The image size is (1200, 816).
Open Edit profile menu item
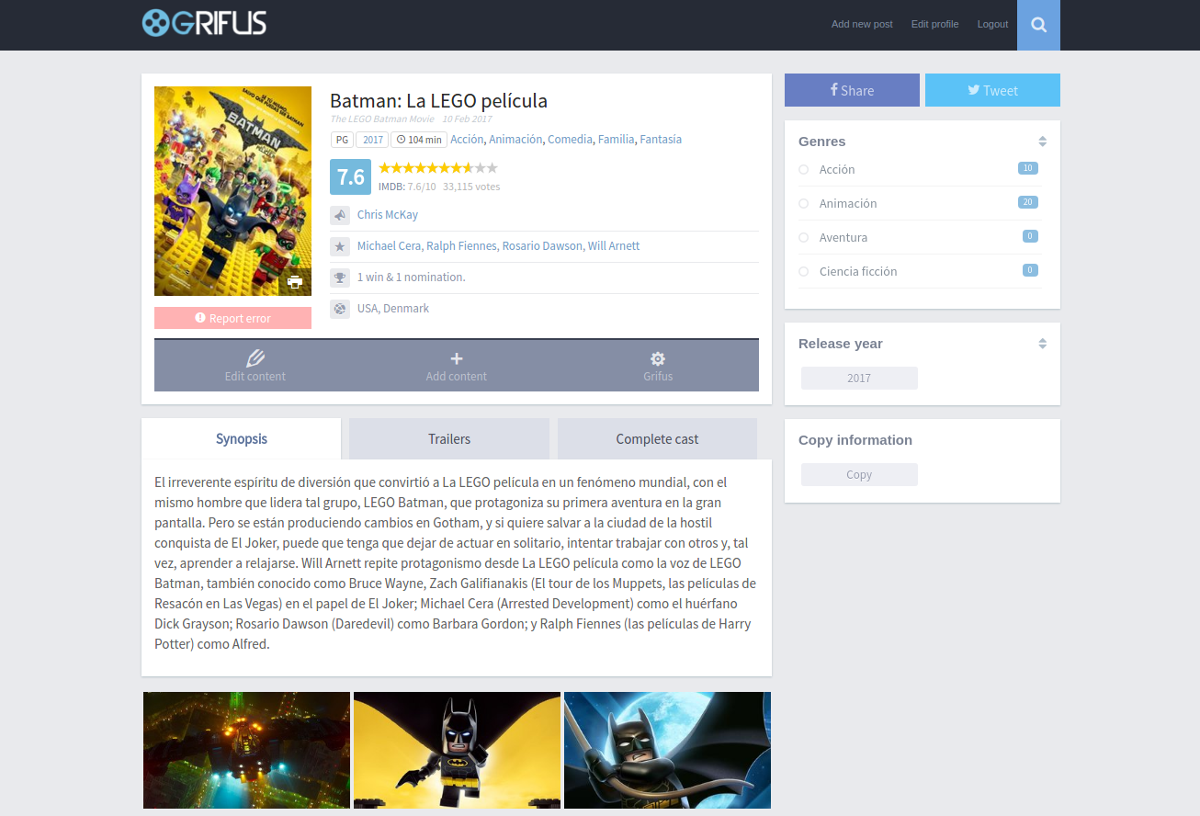pyautogui.click(x=935, y=24)
